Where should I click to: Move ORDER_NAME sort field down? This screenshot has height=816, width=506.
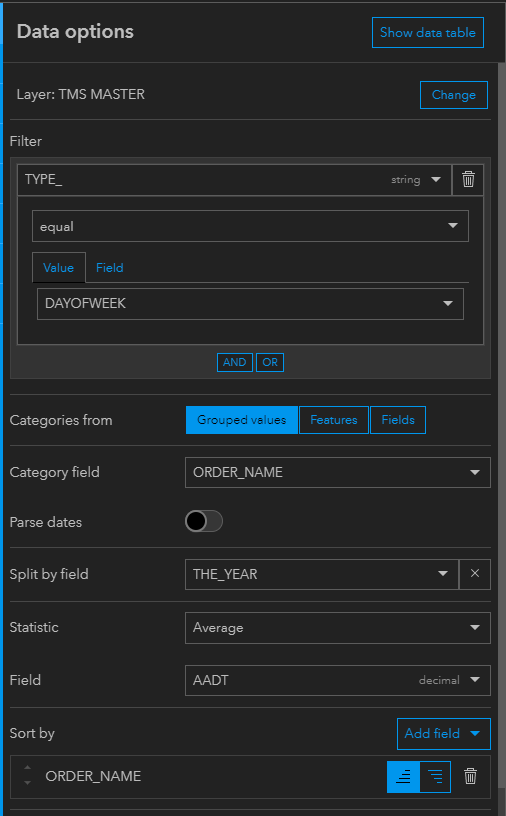(28, 783)
